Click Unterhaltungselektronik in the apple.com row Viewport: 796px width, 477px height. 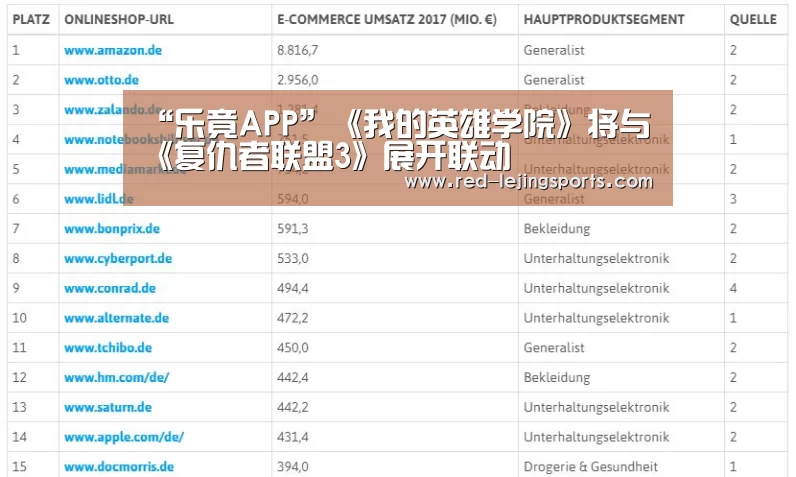click(596, 437)
